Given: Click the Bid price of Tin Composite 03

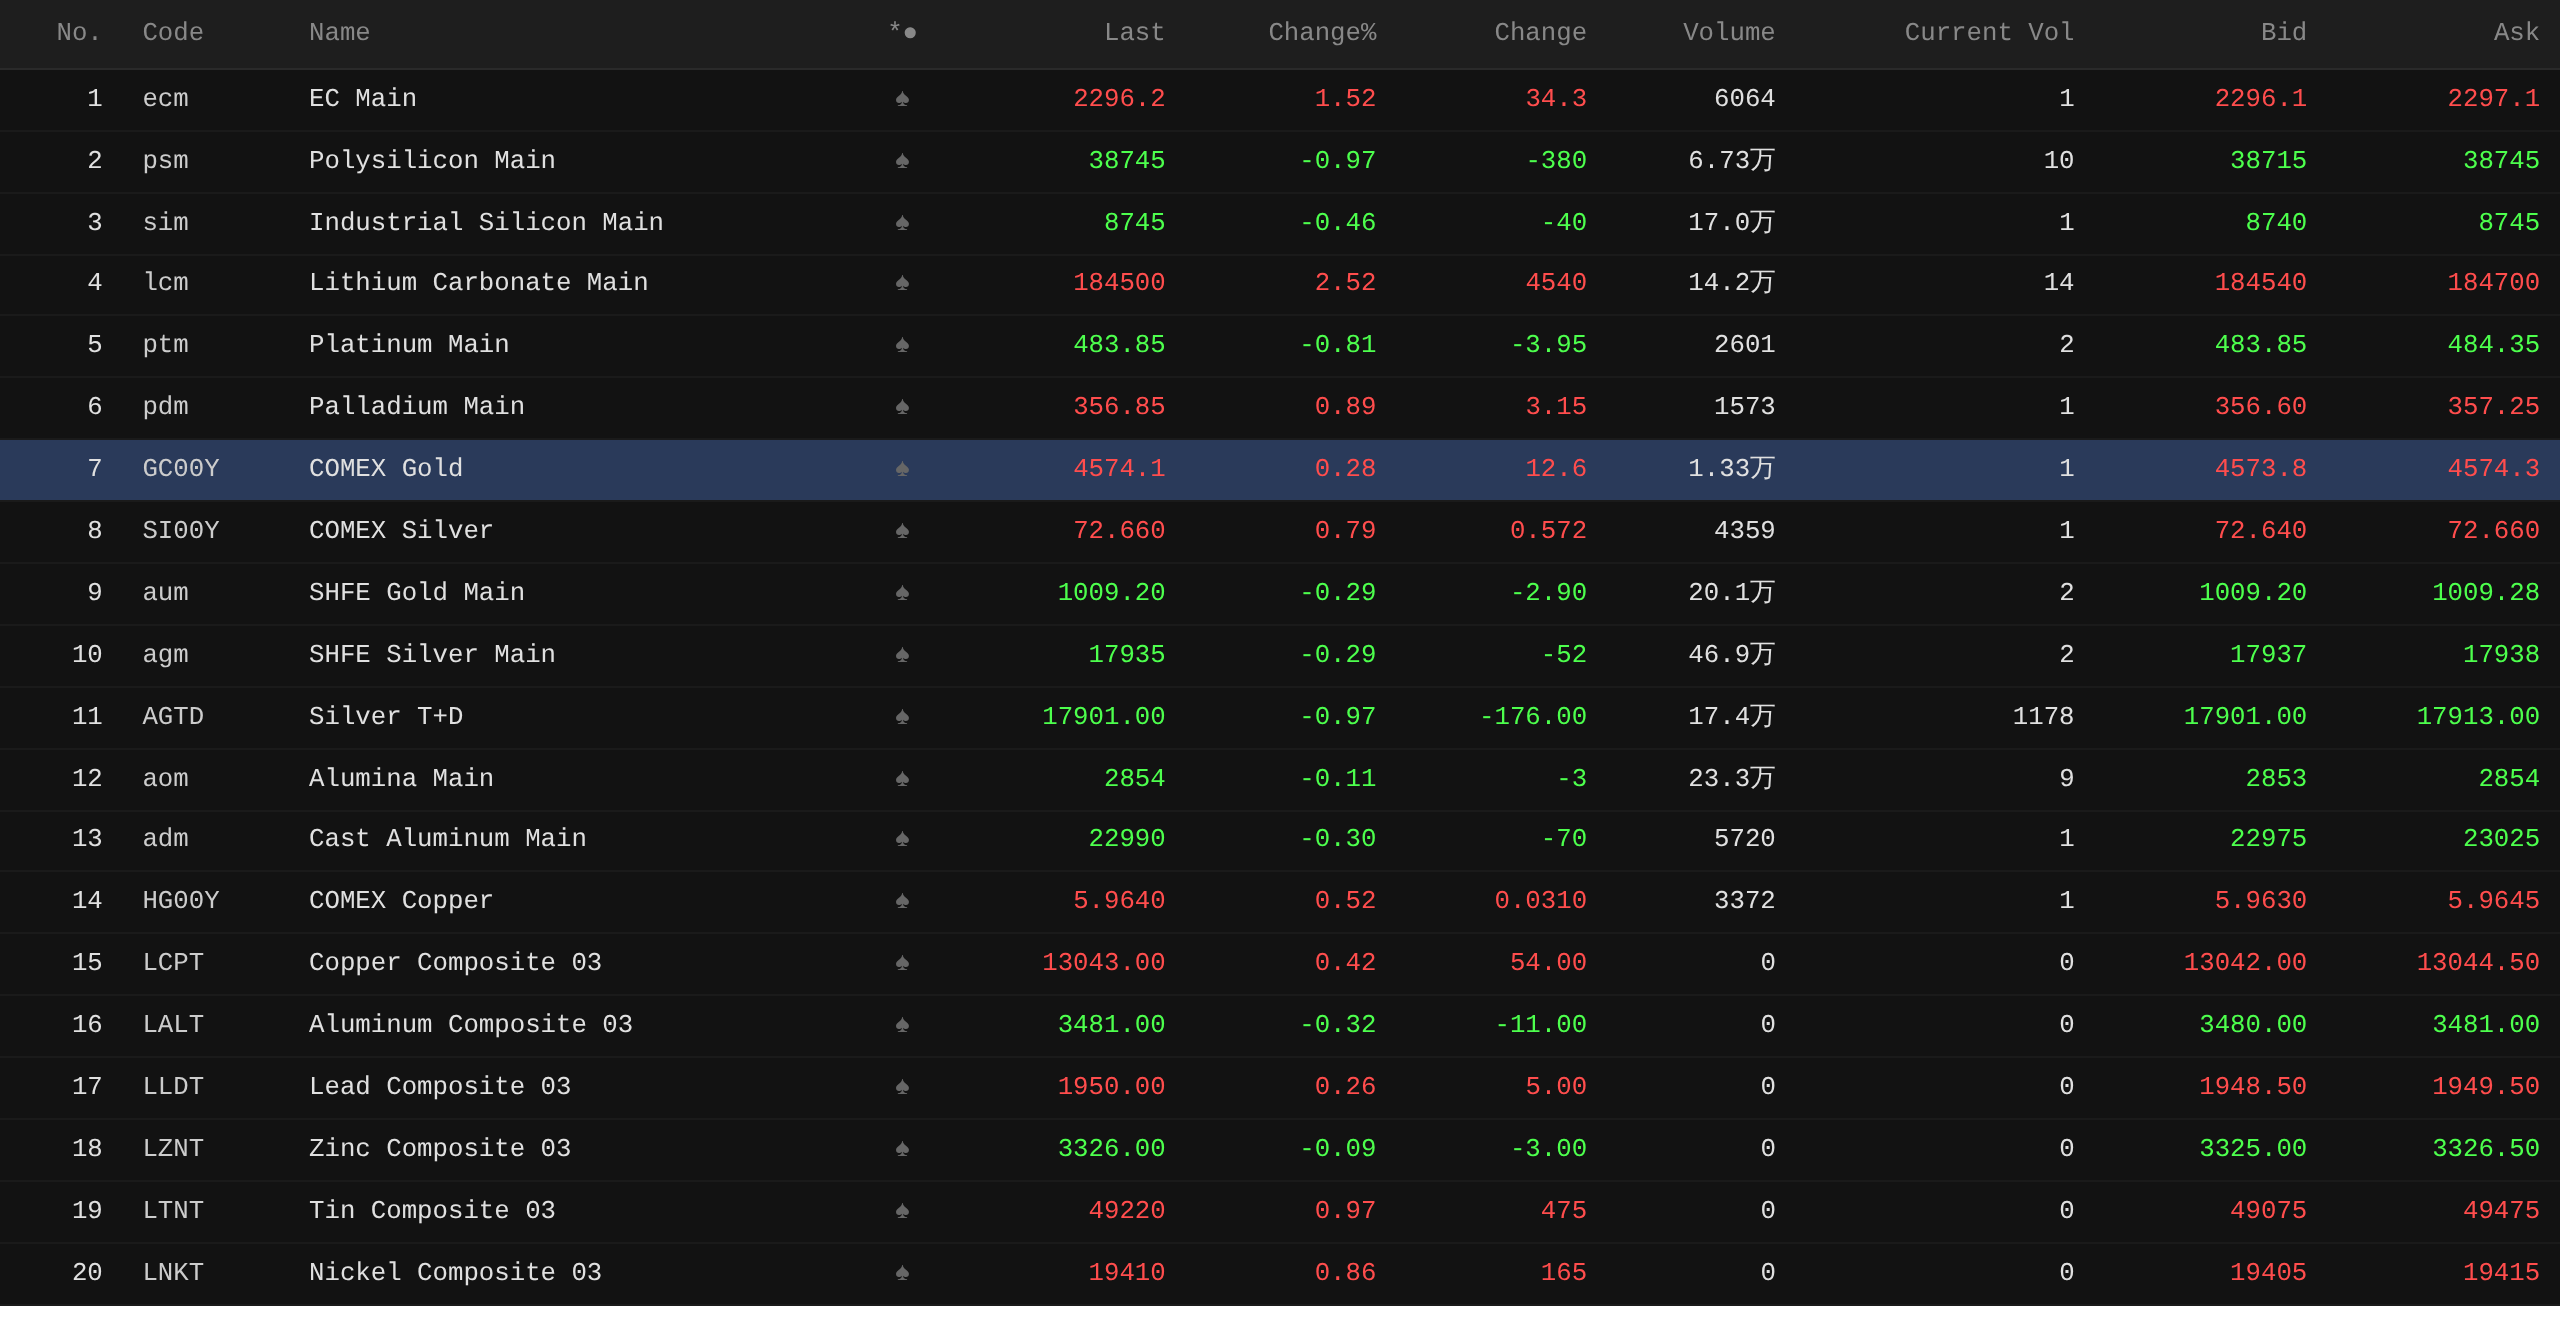Looking at the screenshot, I should pyautogui.click(x=2267, y=1211).
